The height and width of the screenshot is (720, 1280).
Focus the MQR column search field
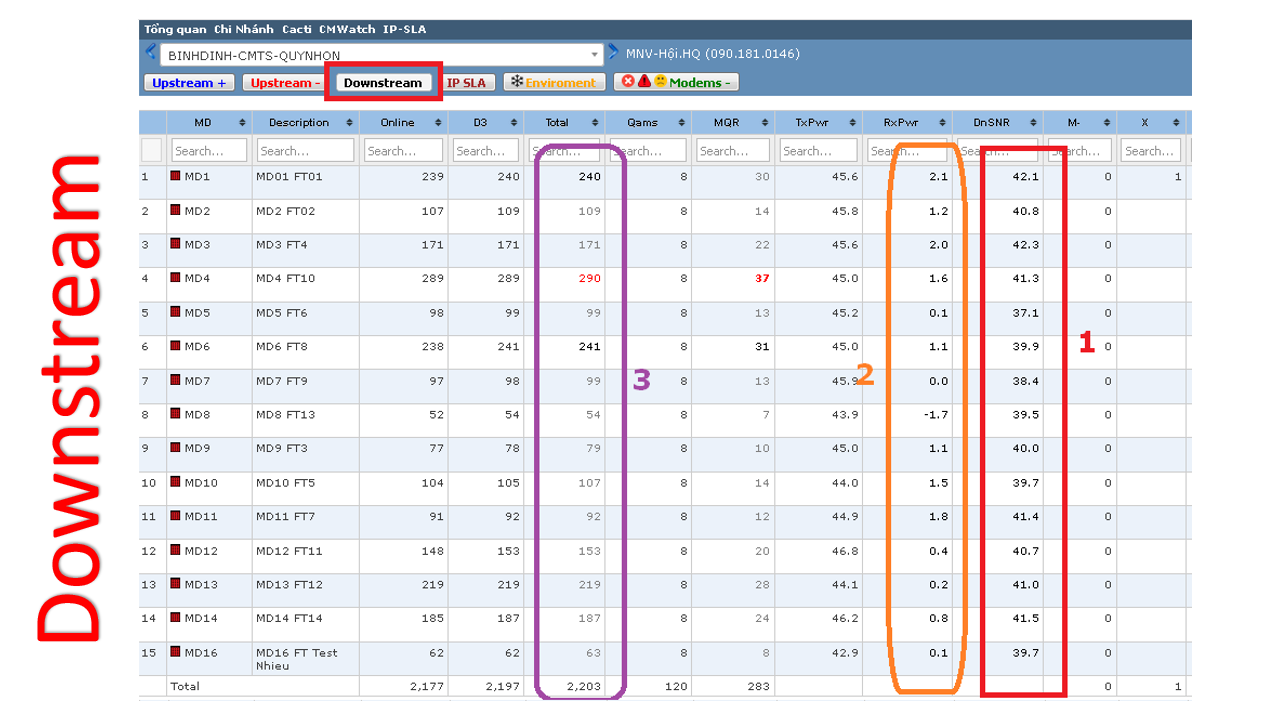pyautogui.click(x=733, y=150)
